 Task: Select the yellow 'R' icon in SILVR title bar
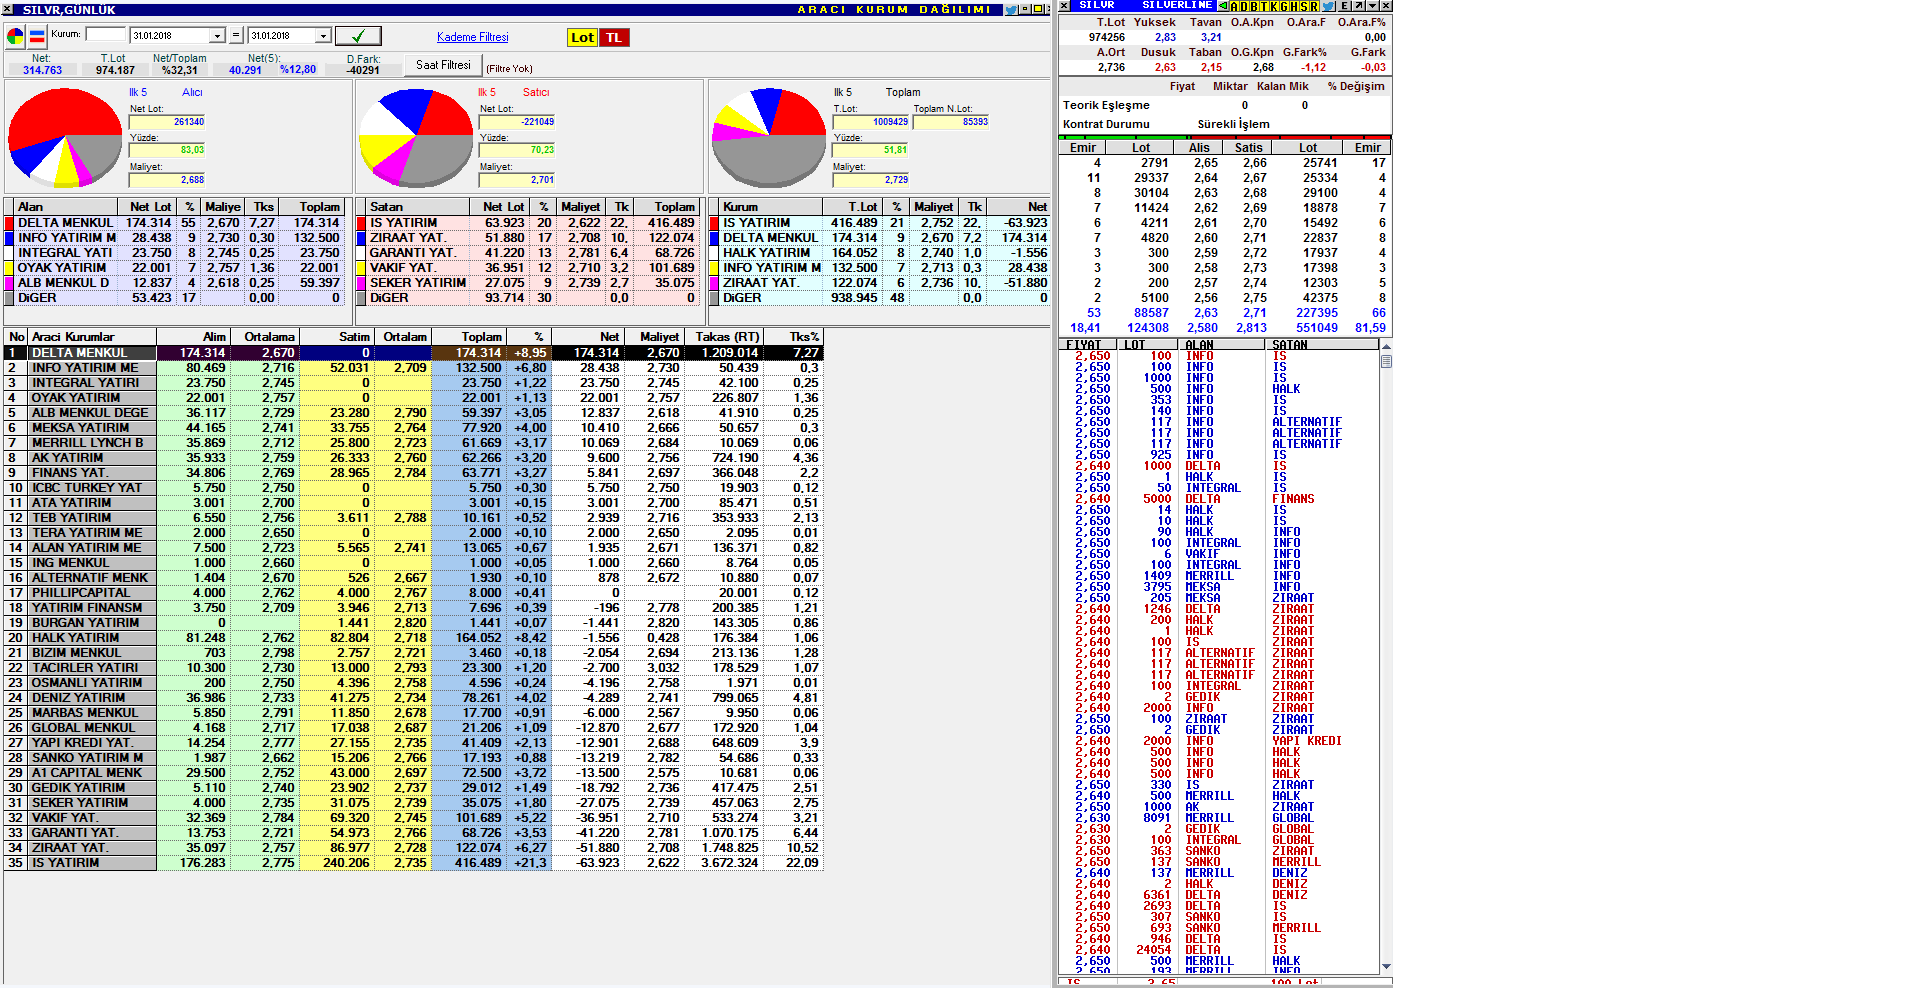point(1314,5)
